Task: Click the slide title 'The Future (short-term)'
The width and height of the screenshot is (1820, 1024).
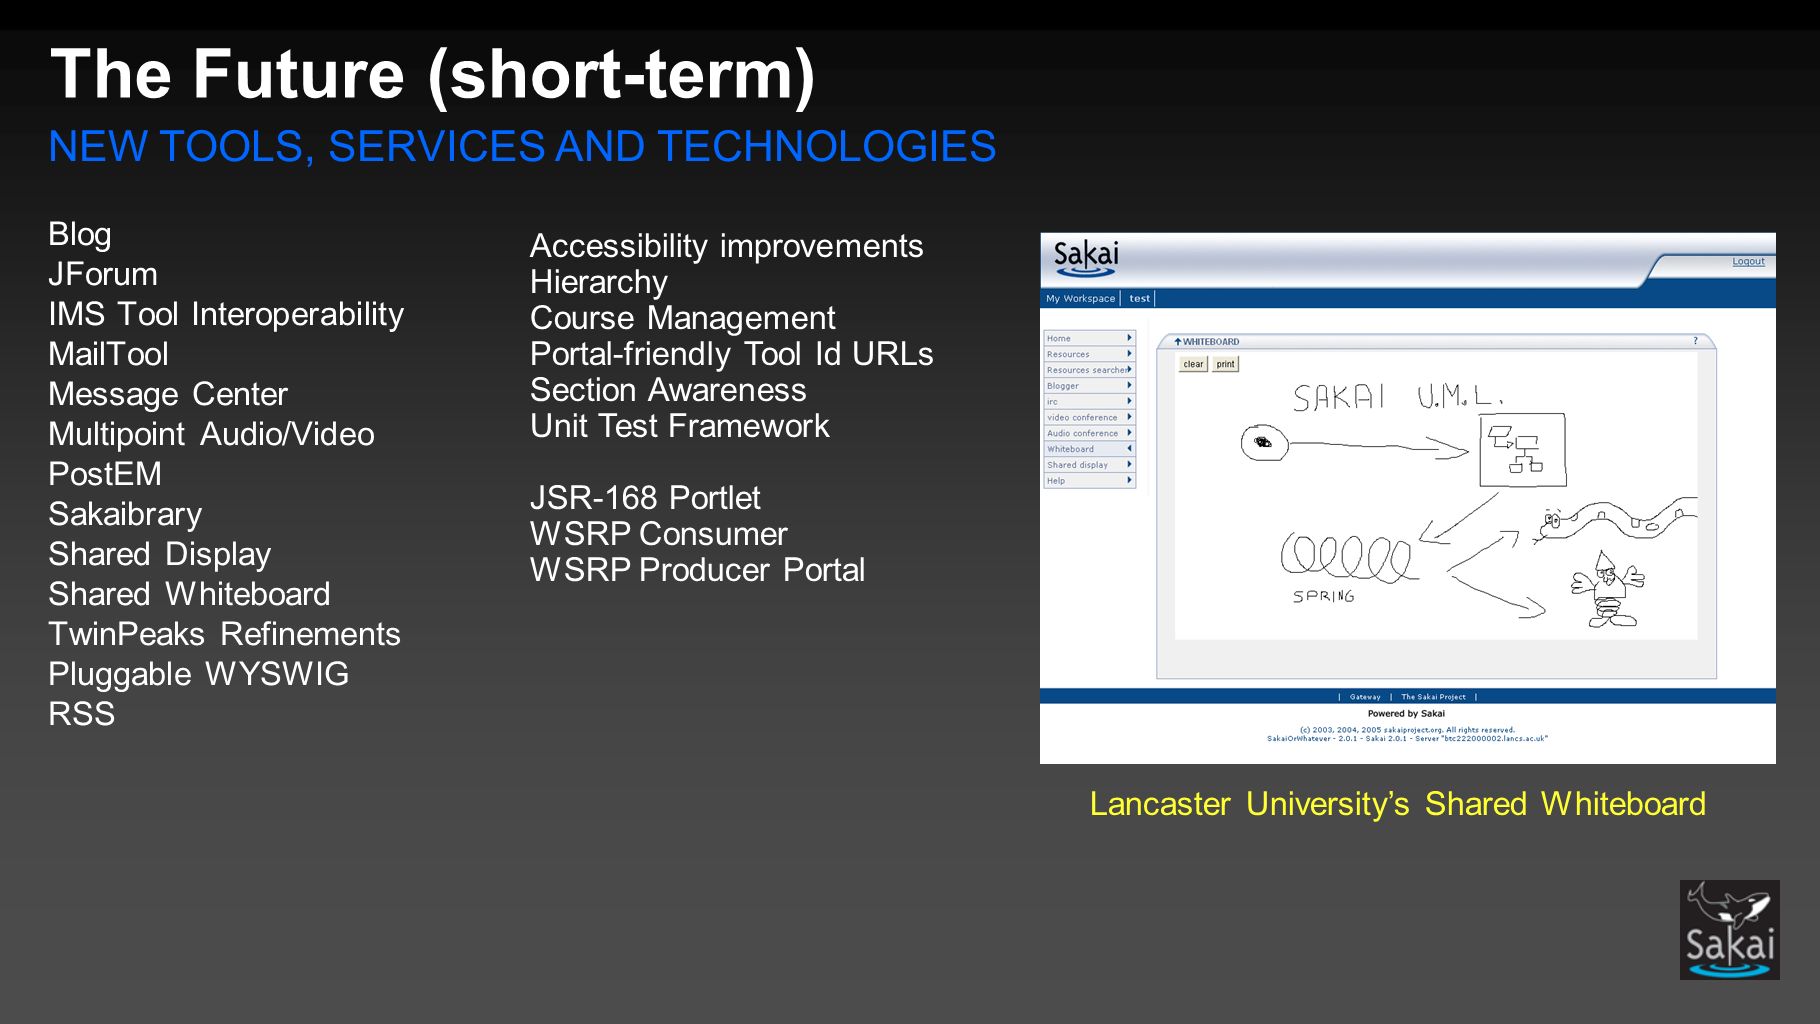Action: click(433, 75)
